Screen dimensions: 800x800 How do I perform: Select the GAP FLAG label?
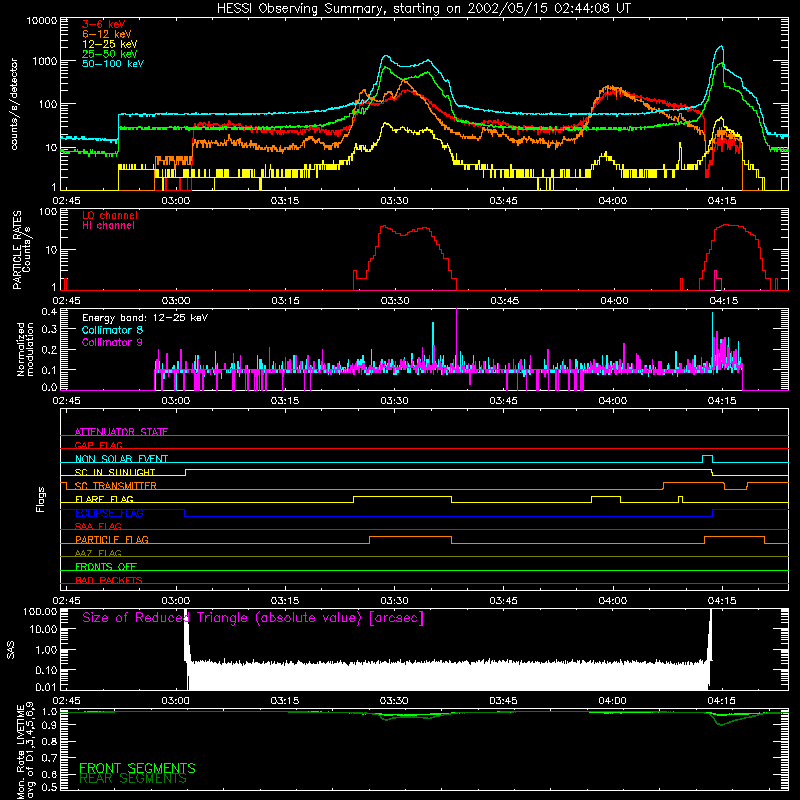pyautogui.click(x=98, y=445)
